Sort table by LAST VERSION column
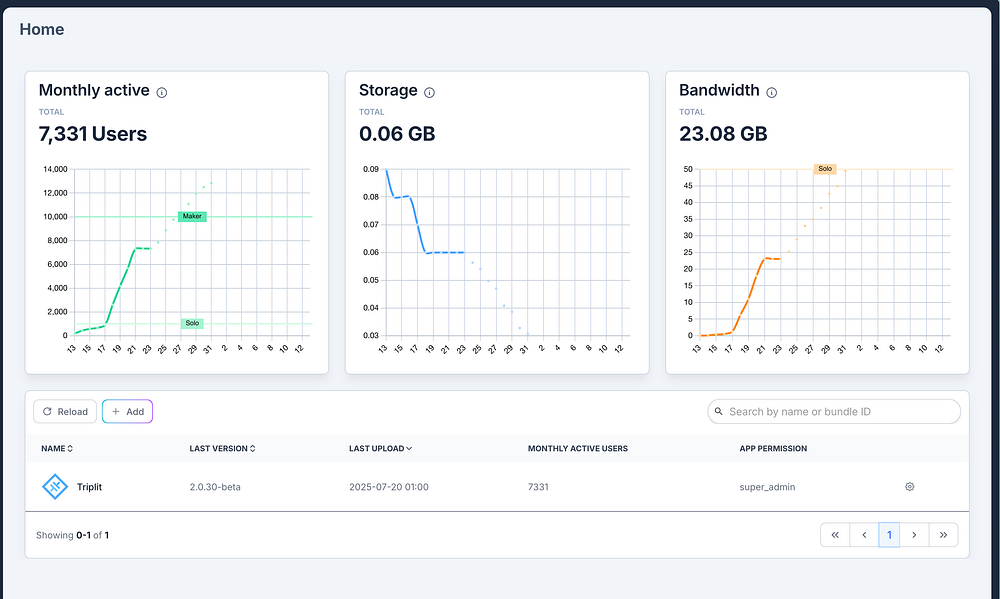Image resolution: width=1000 pixels, height=599 pixels. coord(222,448)
